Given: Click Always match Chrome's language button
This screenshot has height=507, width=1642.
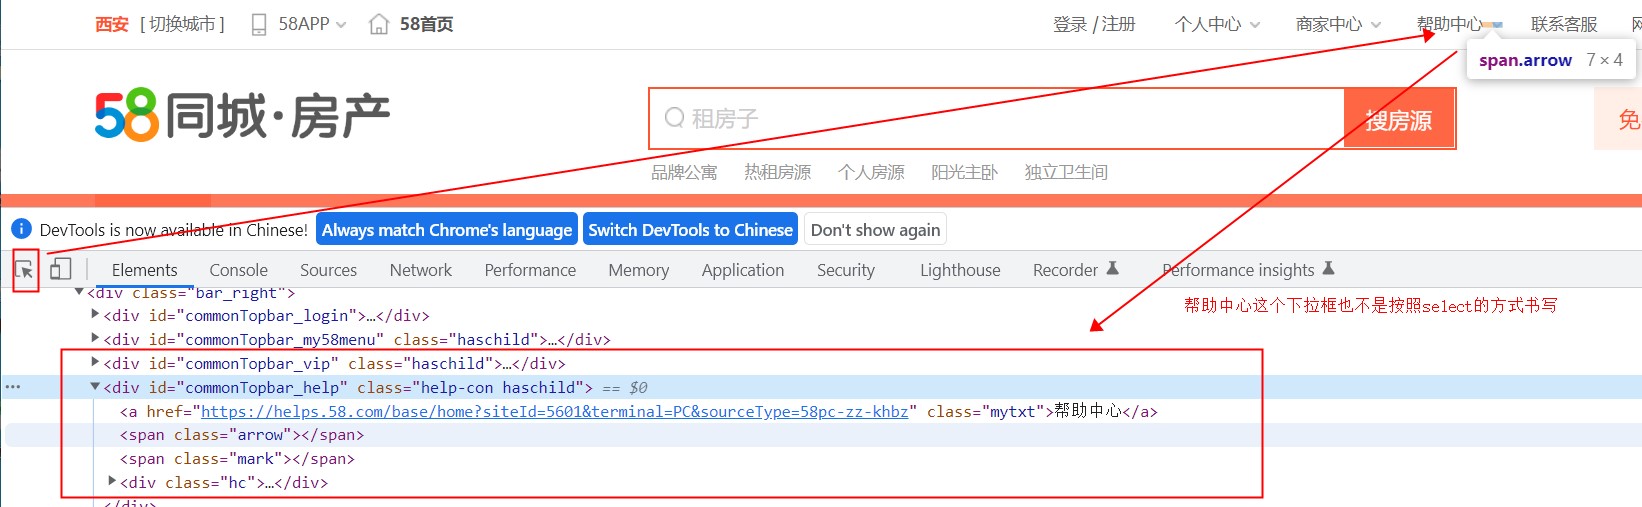Looking at the screenshot, I should pyautogui.click(x=447, y=230).
